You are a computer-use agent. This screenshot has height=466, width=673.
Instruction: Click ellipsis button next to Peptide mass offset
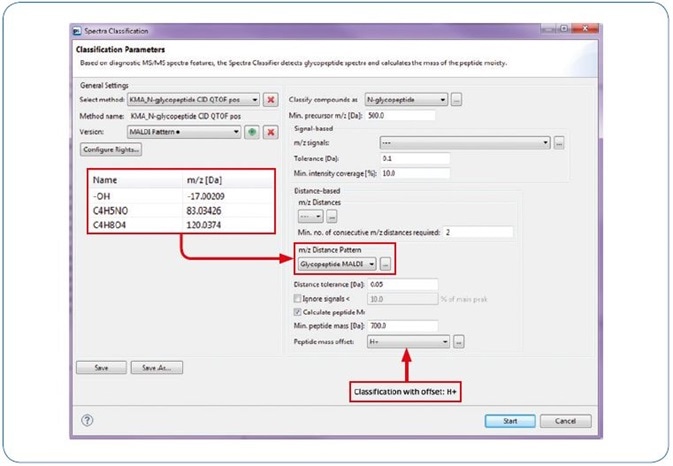pyautogui.click(x=459, y=341)
